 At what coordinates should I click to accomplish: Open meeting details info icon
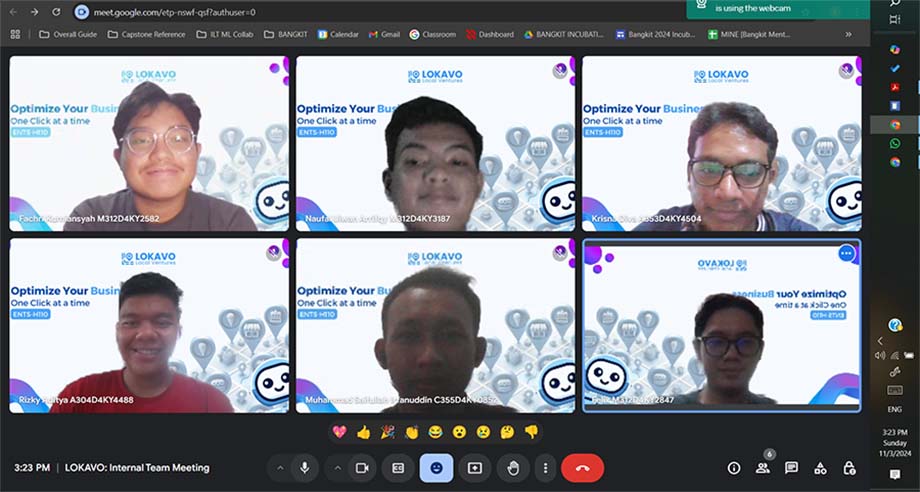click(x=734, y=468)
